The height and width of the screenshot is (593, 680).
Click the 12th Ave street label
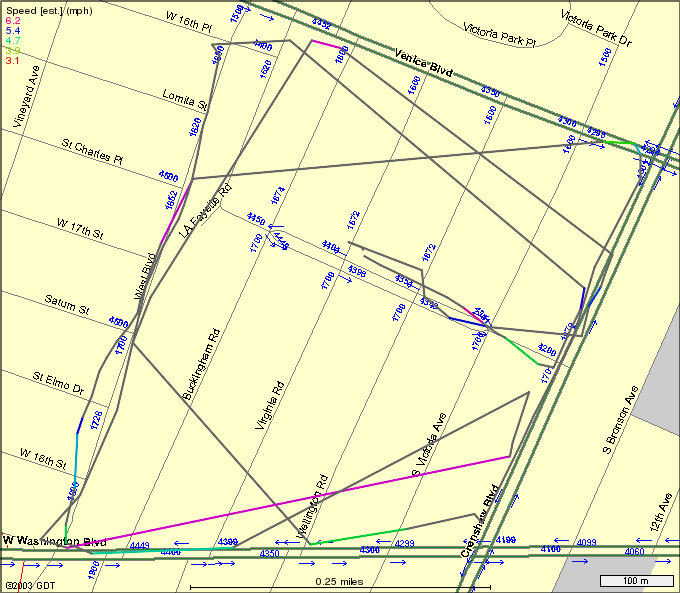pyautogui.click(x=661, y=512)
